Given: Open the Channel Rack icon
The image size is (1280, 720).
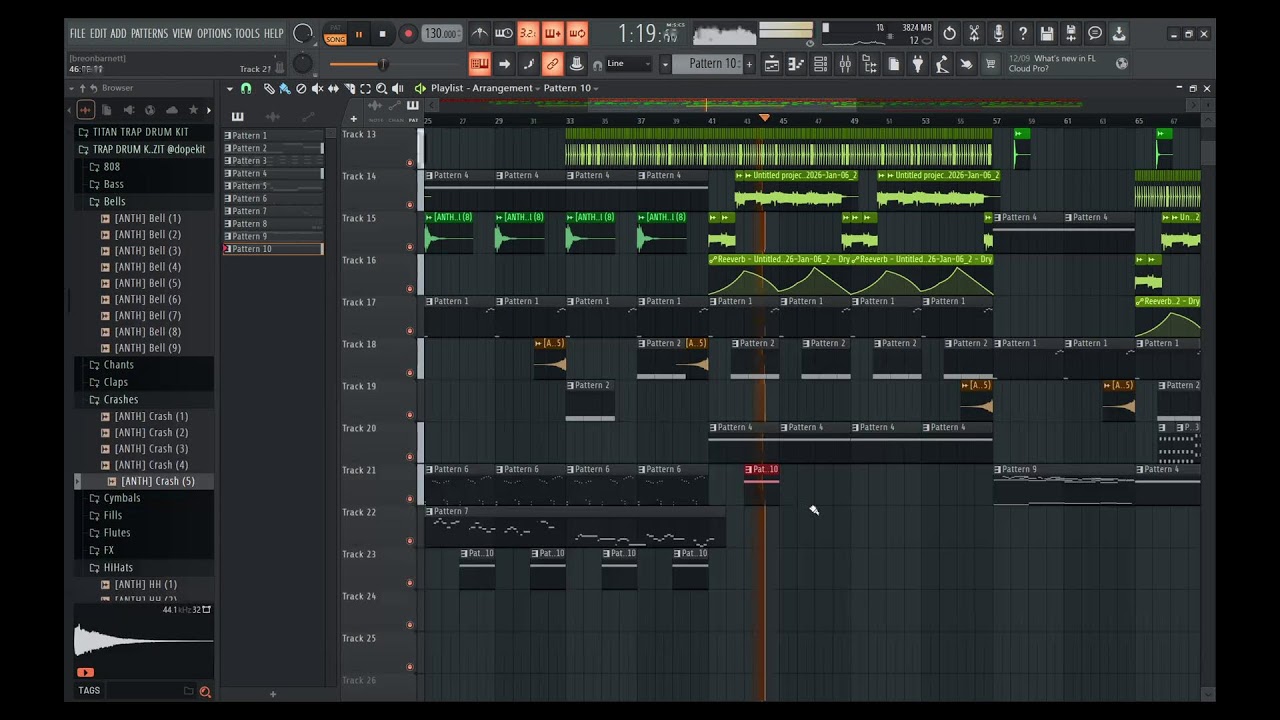Looking at the screenshot, I should coord(820,64).
